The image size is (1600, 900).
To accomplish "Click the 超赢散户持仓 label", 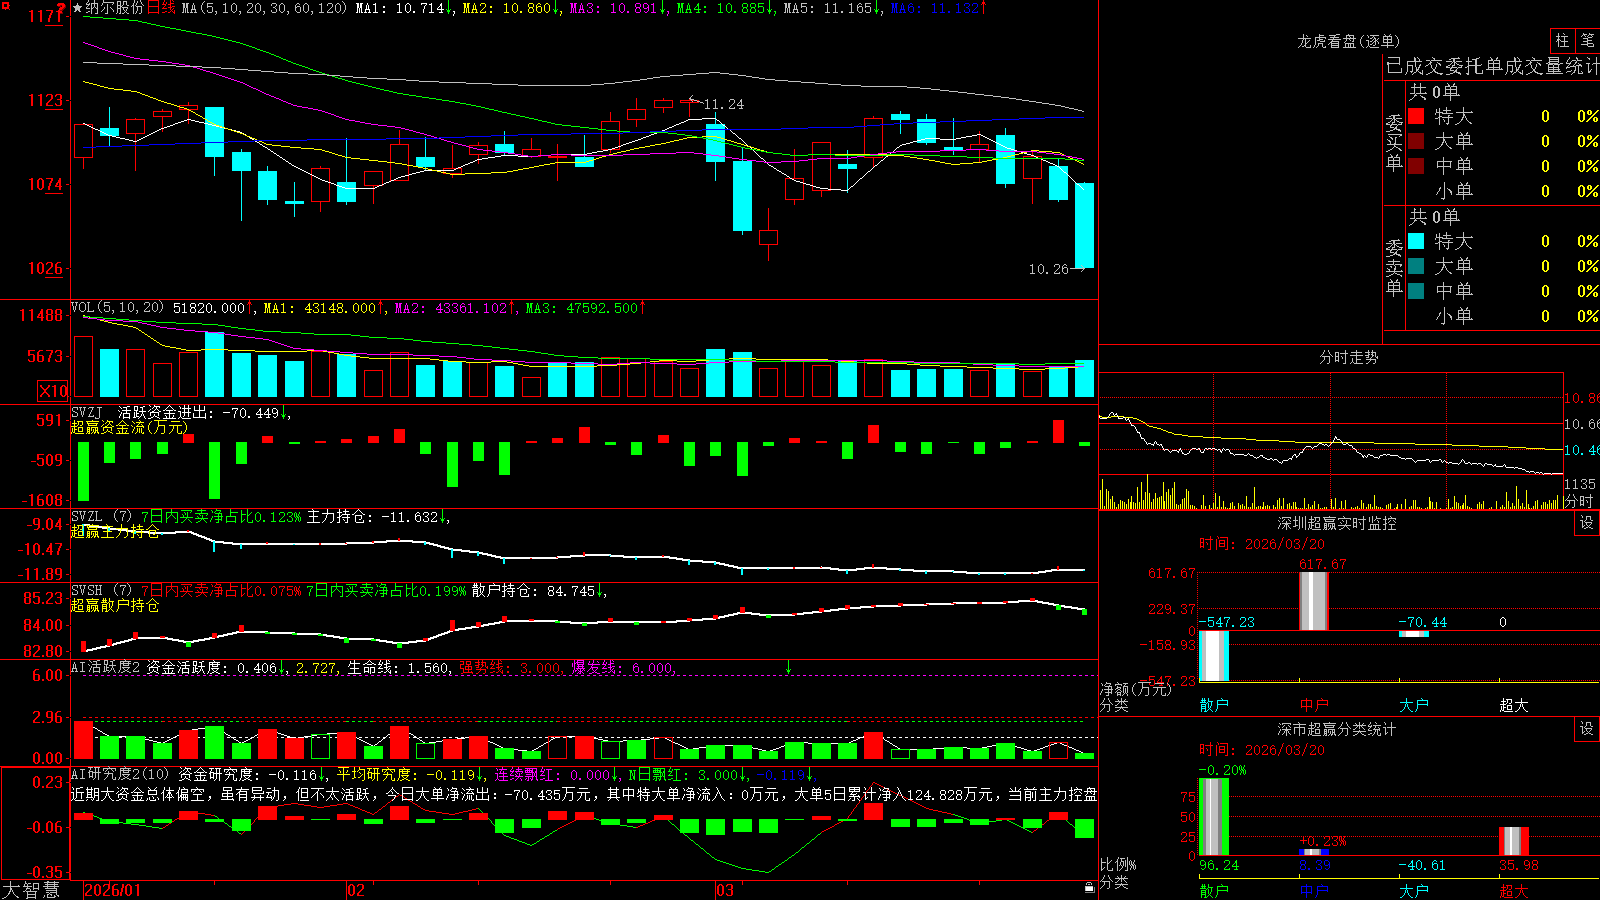I will (x=115, y=605).
